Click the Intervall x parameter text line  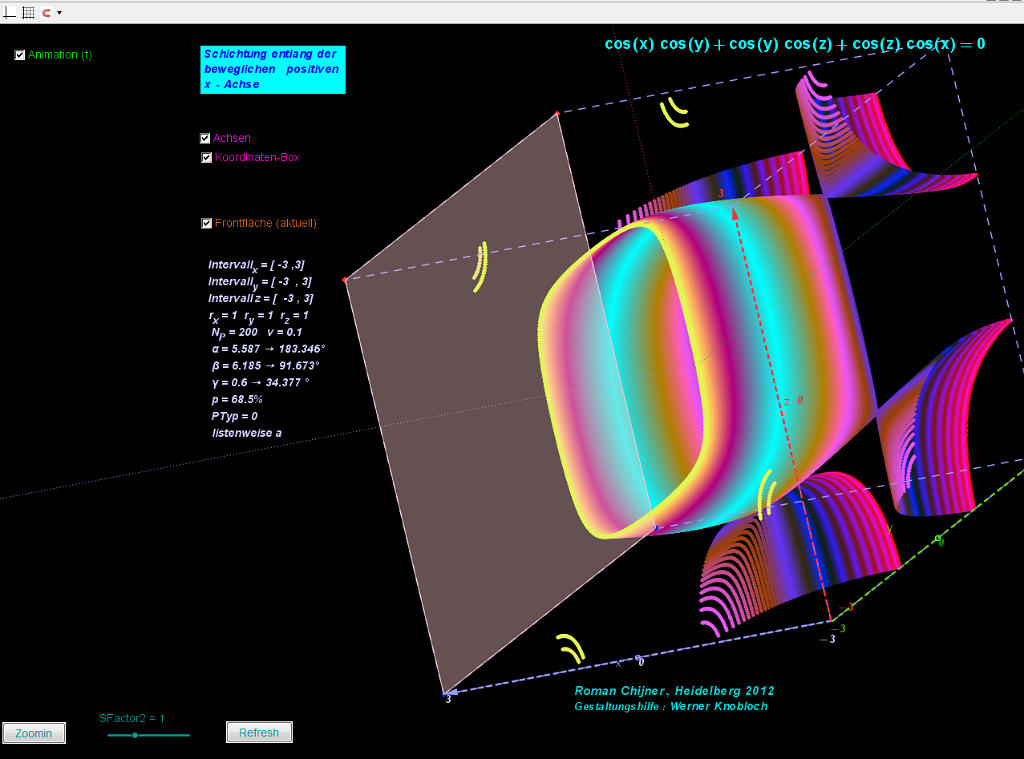click(x=257, y=265)
